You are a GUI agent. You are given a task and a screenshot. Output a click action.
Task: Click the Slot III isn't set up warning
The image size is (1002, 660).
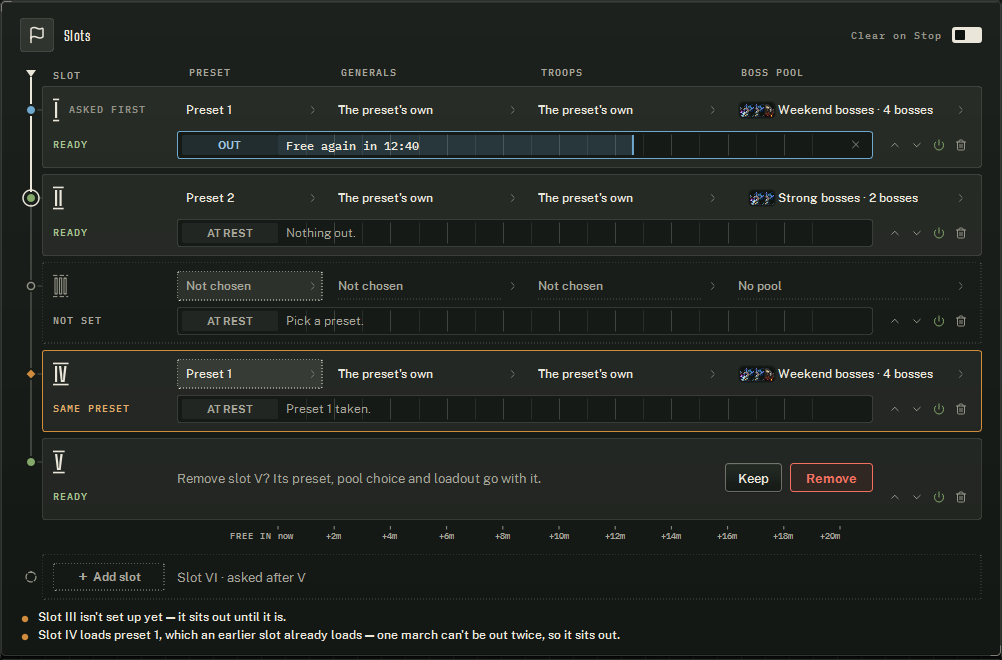[162, 617]
